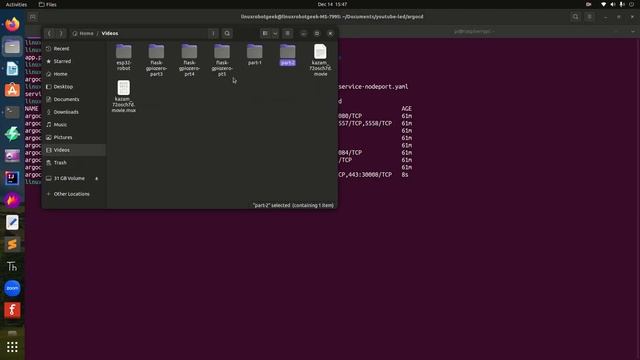Open the Files hamburger menu
The width and height of the screenshot is (640, 360).
pyautogui.click(x=287, y=33)
